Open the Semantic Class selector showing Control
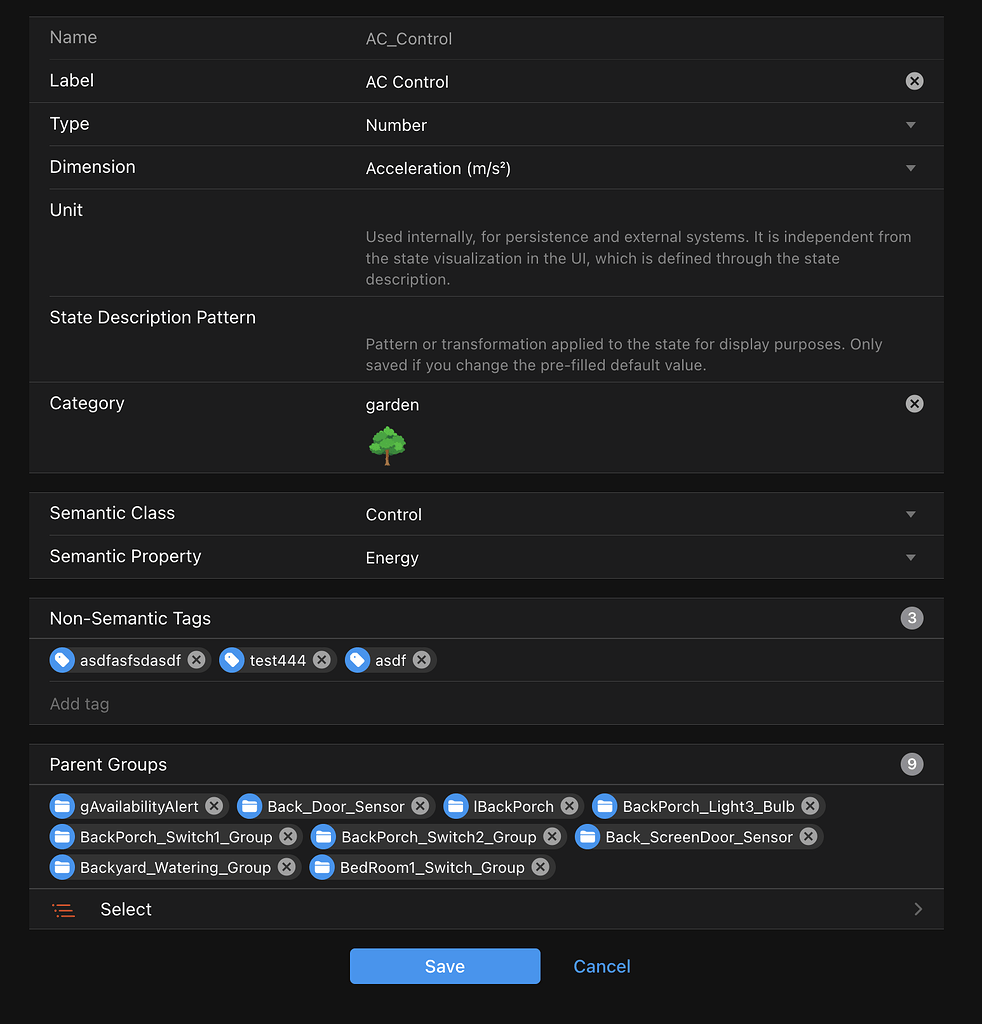The height and width of the screenshot is (1024, 982). point(911,514)
